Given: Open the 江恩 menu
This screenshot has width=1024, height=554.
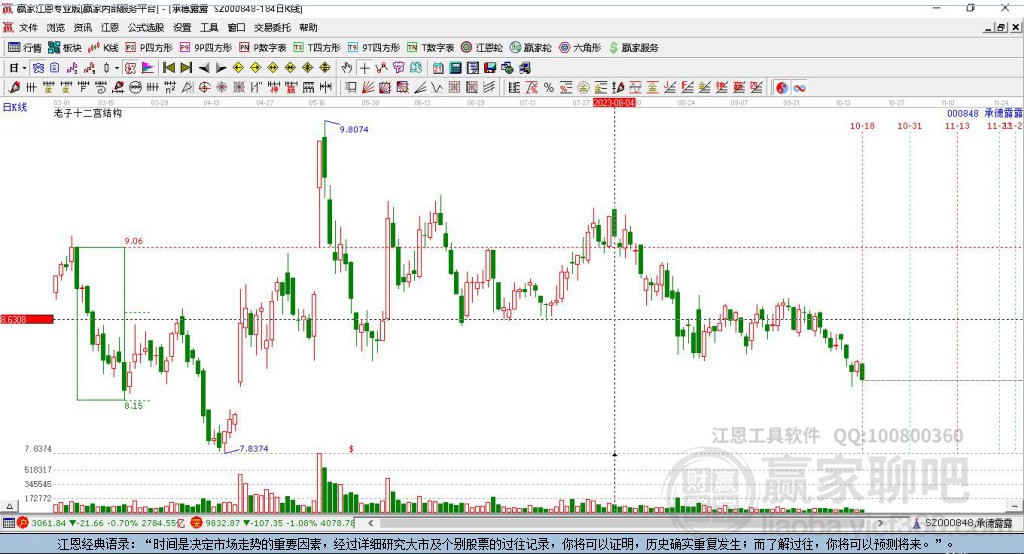Looking at the screenshot, I should [110, 27].
